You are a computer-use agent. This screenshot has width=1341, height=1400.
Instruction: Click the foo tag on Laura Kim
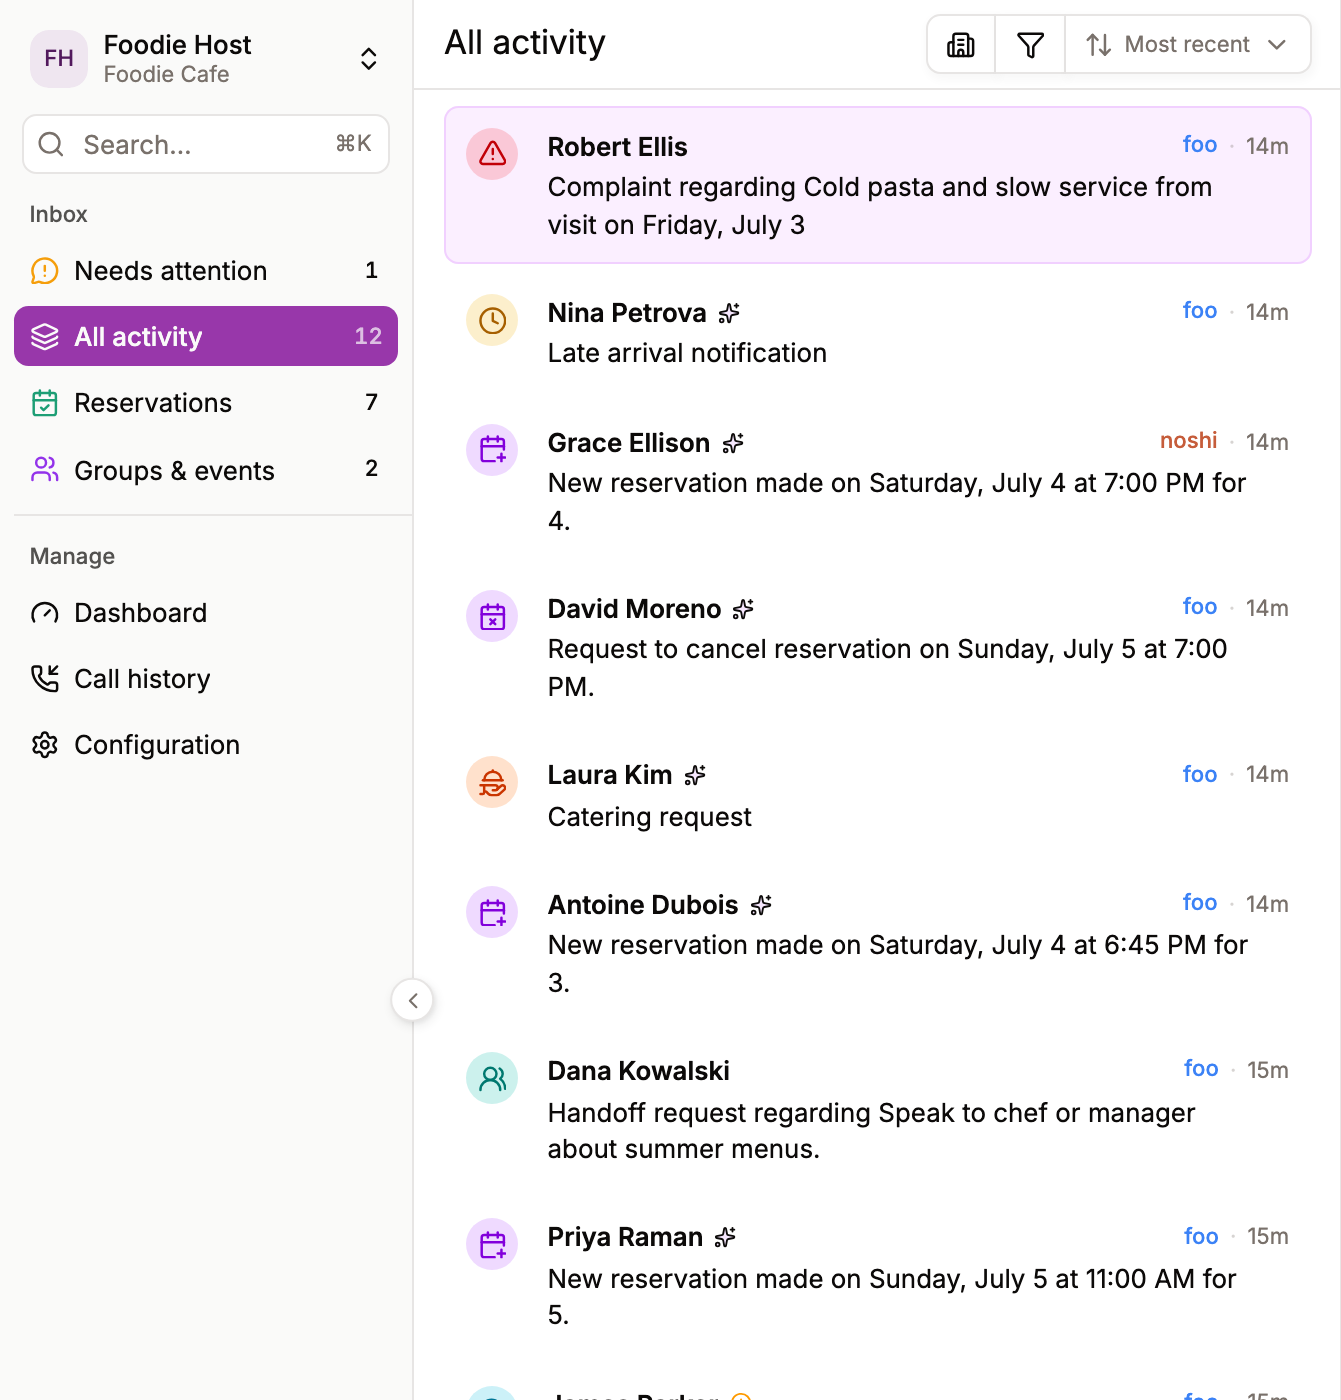(x=1199, y=774)
